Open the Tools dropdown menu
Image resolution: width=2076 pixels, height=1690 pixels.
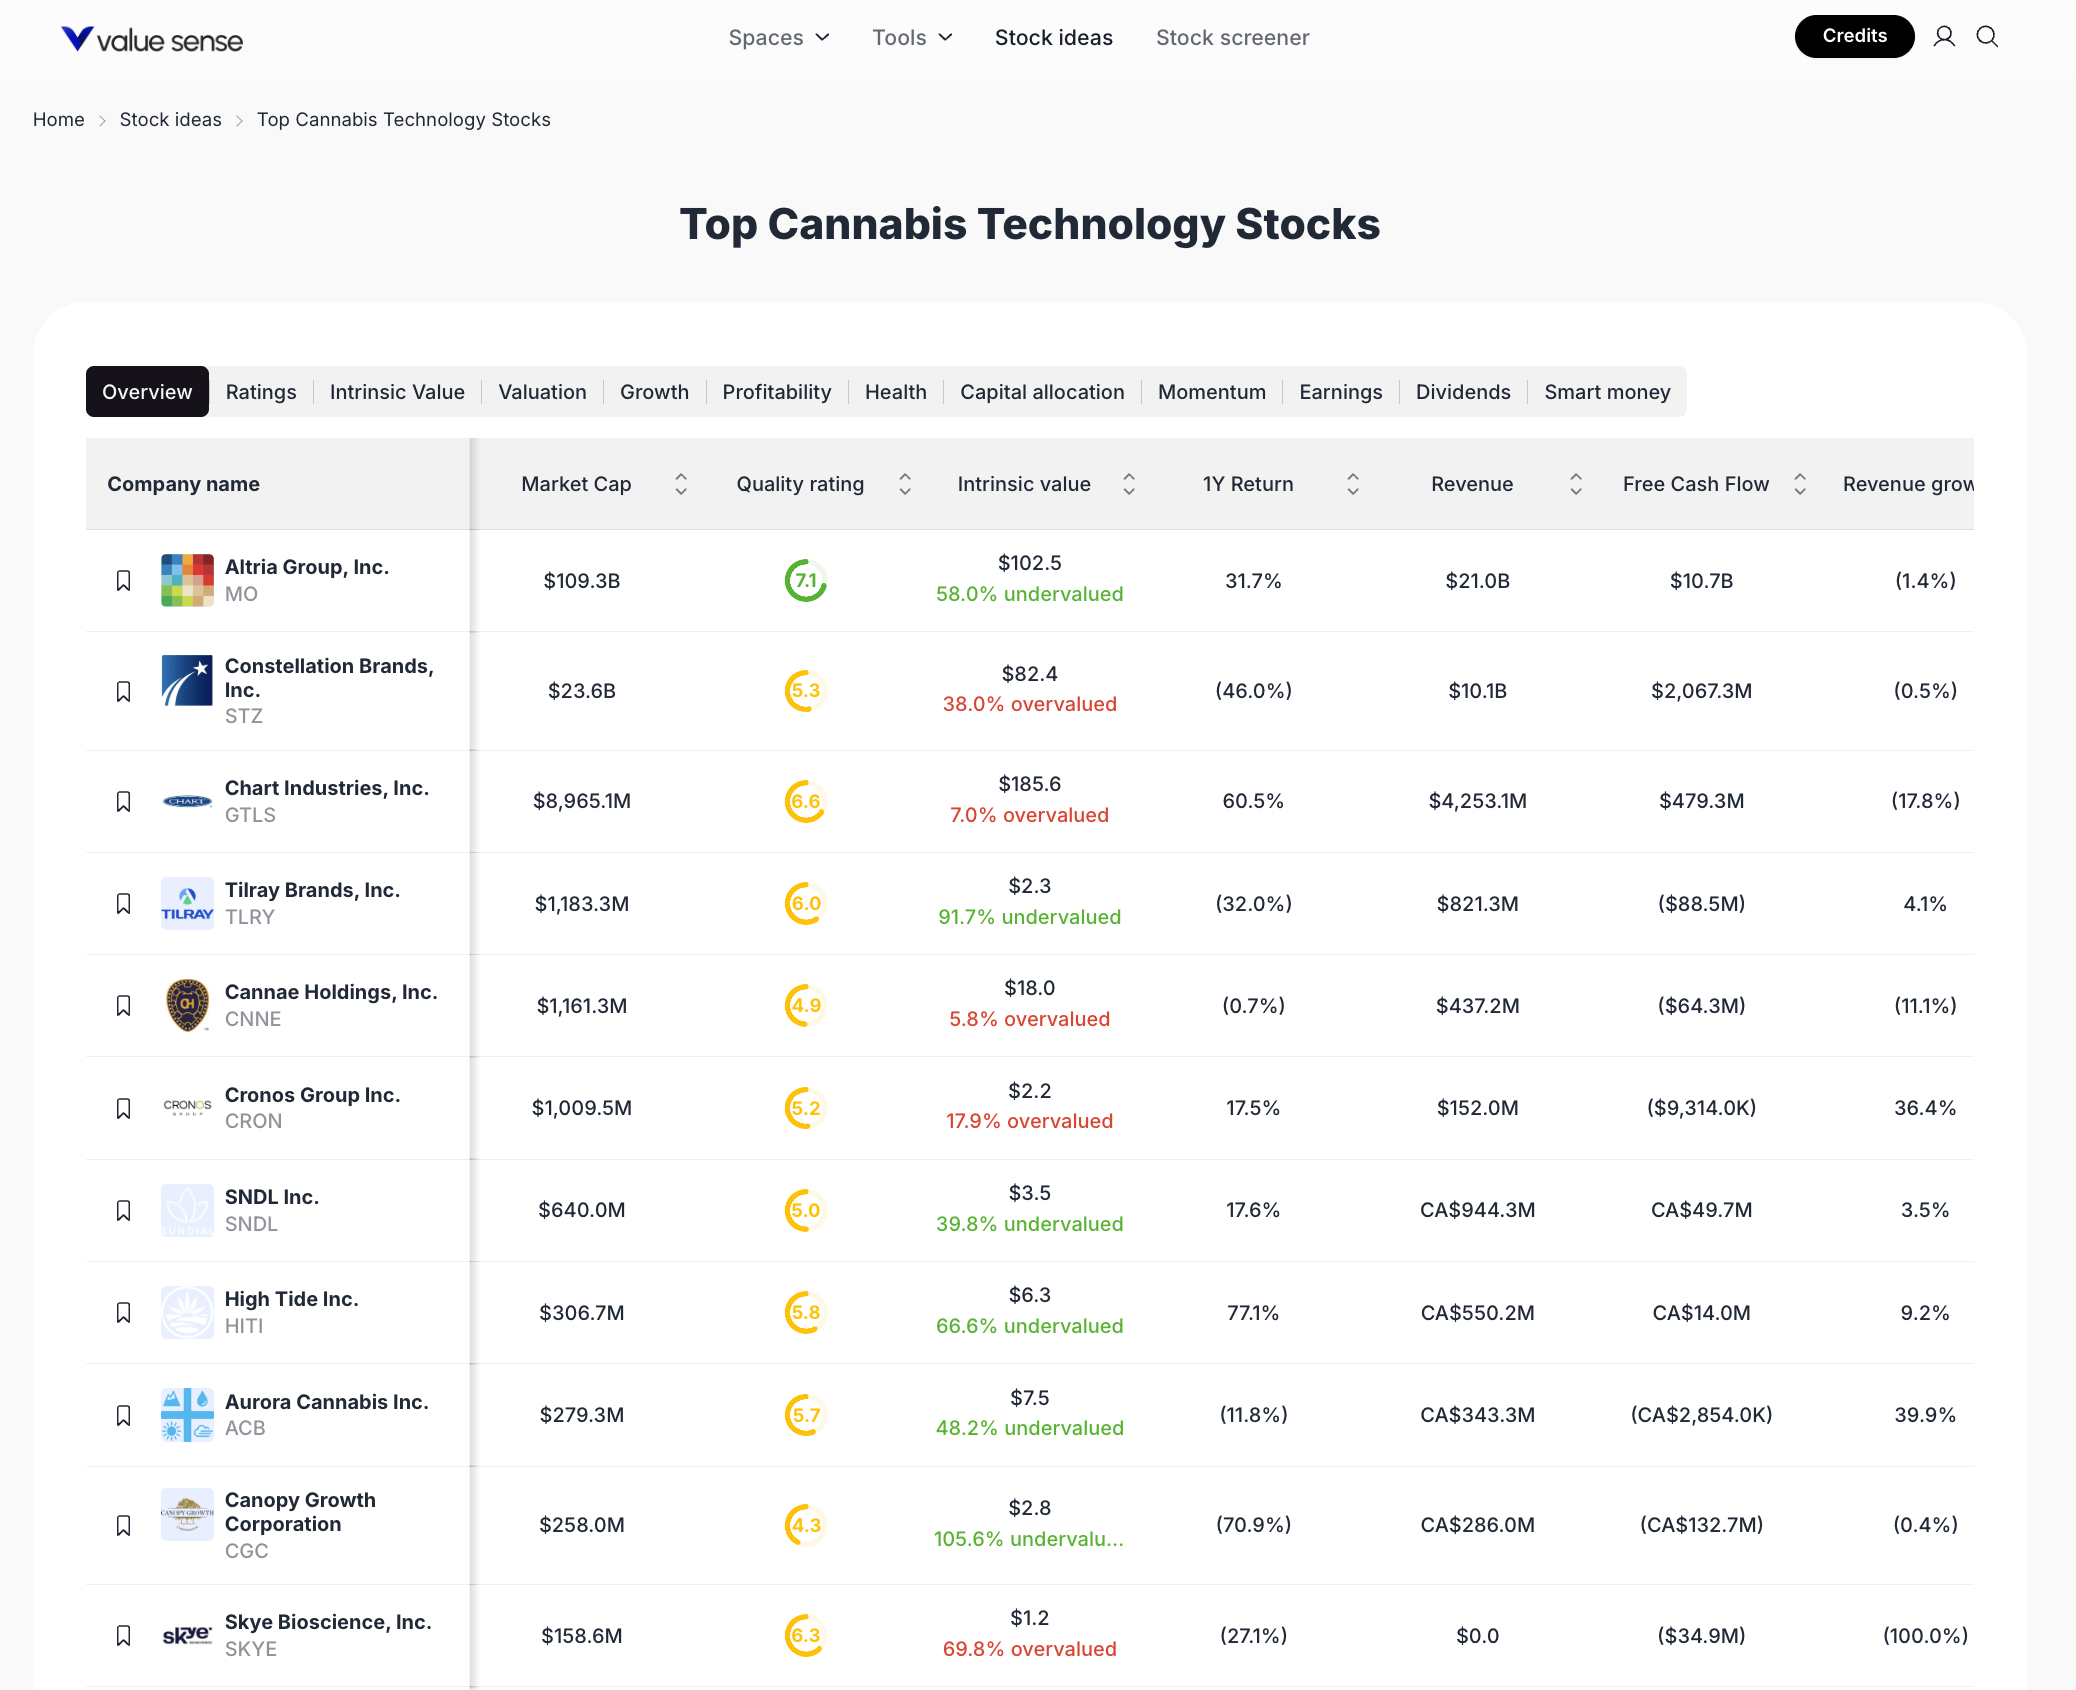point(911,38)
